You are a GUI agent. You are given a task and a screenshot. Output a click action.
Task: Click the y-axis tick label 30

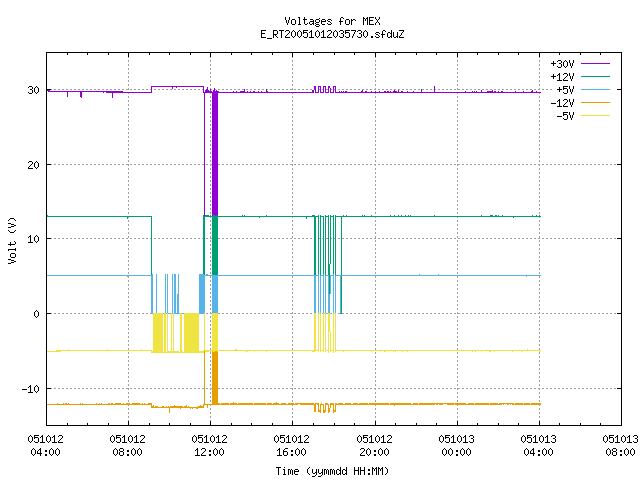33,90
